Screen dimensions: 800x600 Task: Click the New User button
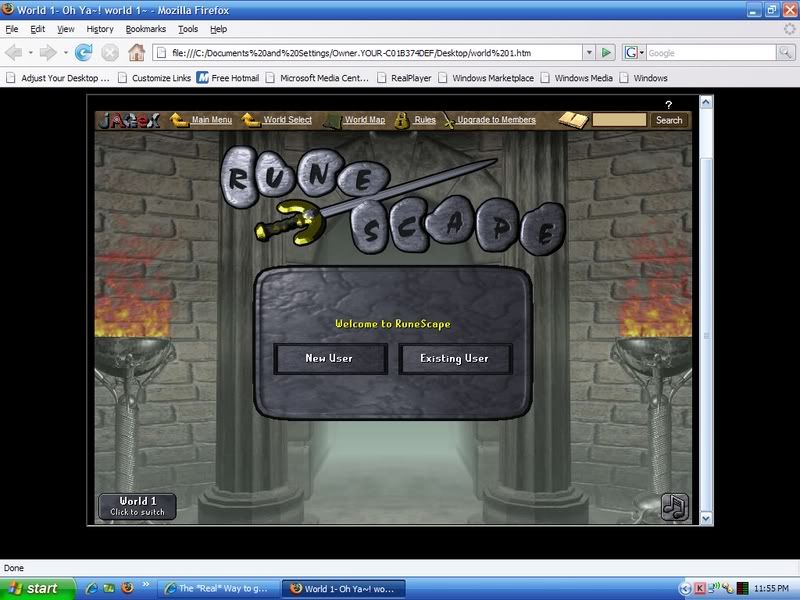(329, 358)
